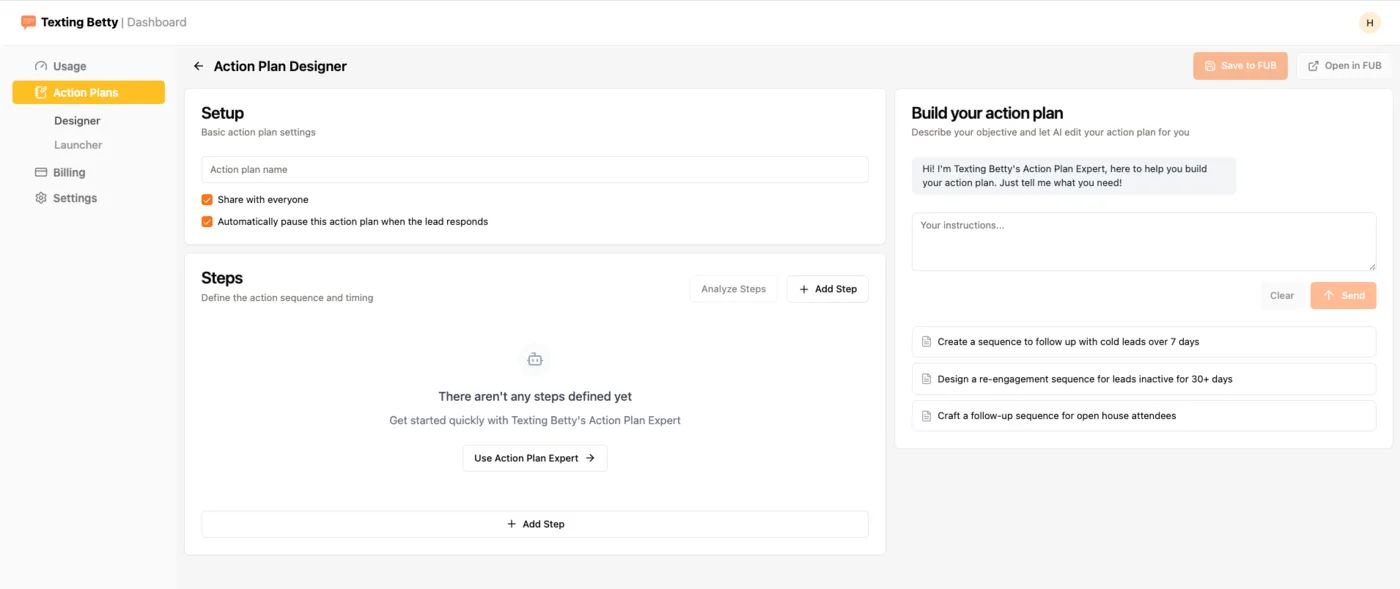Click the Texting Betty chat logo icon
Viewport: 1400px width, 589px height.
click(28, 22)
